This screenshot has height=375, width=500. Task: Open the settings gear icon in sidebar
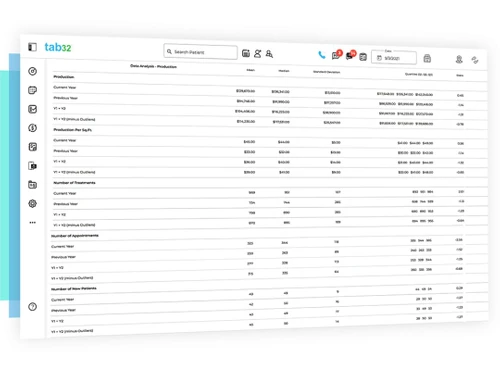coord(32,203)
